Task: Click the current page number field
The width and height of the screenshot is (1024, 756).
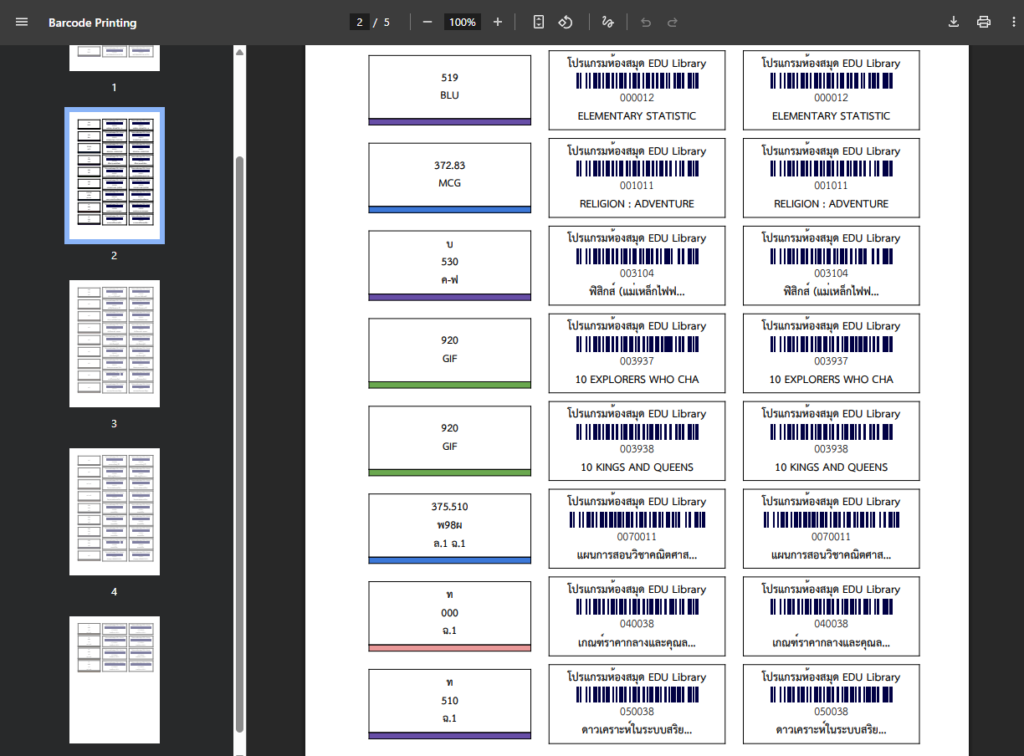Action: click(358, 22)
